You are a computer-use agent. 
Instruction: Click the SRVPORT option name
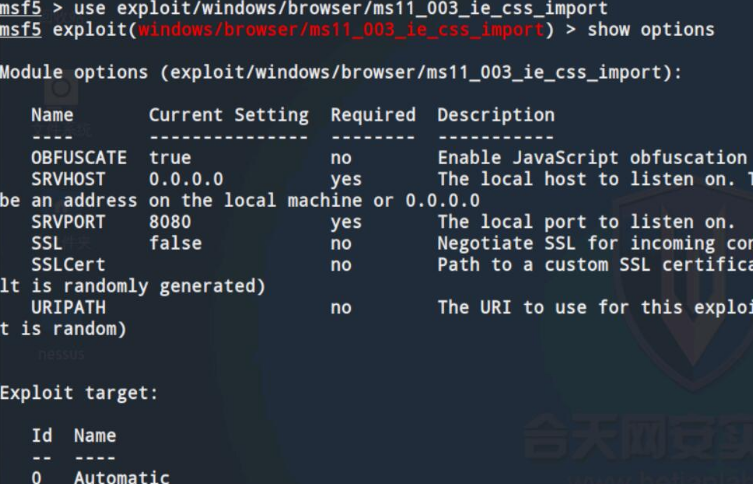(x=68, y=222)
